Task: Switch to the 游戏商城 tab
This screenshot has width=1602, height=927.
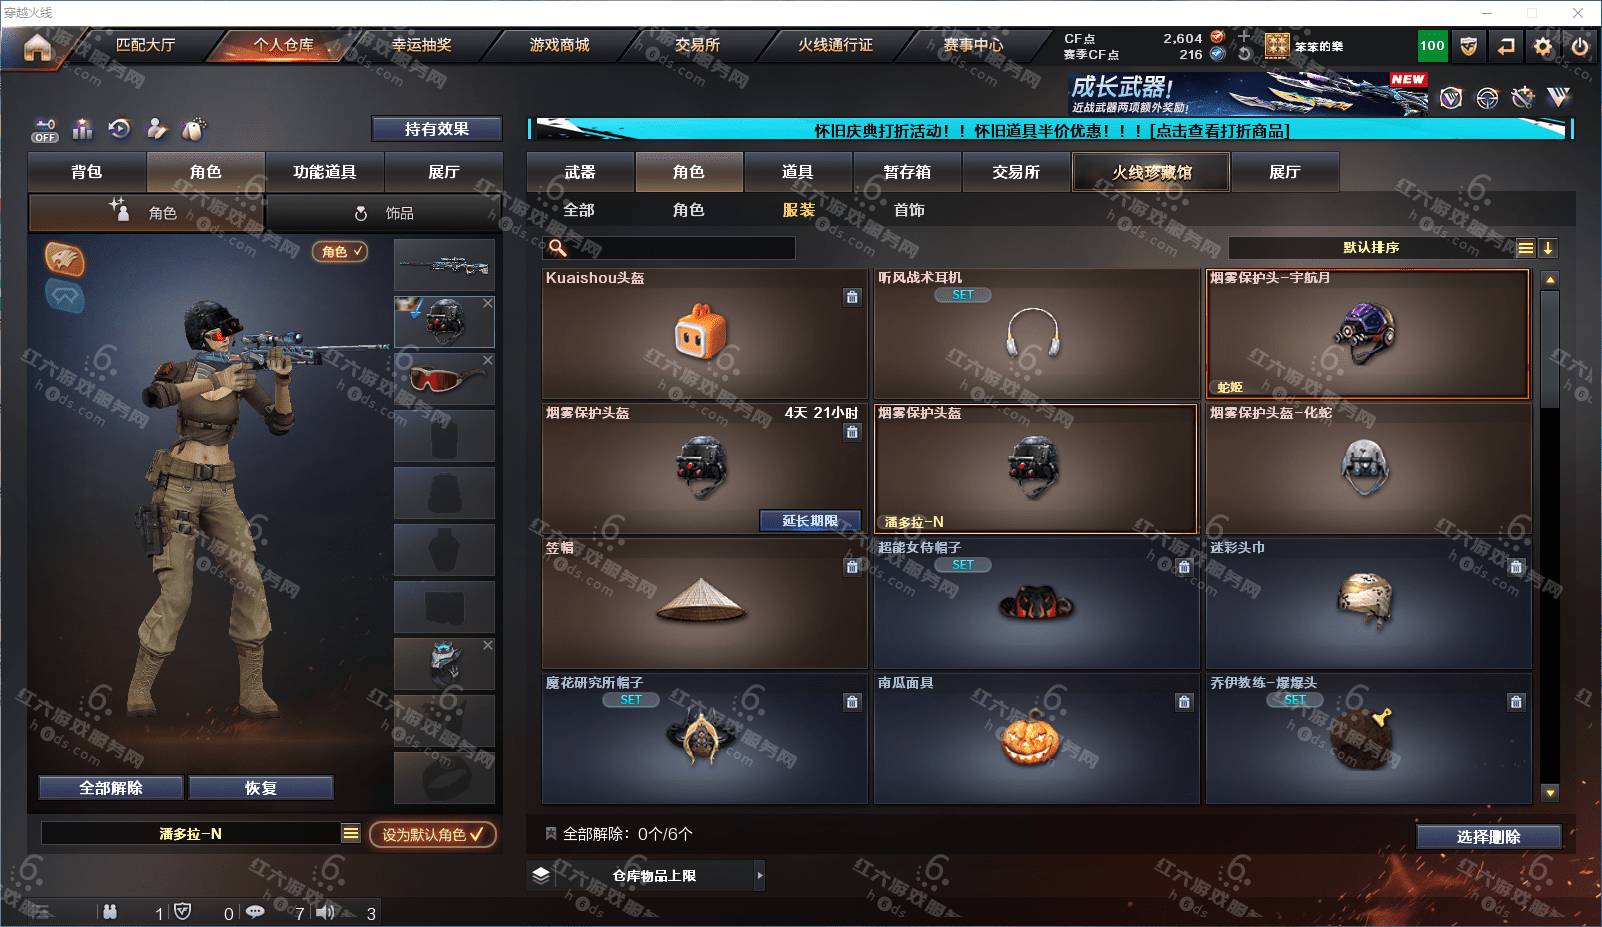Action: click(x=559, y=45)
